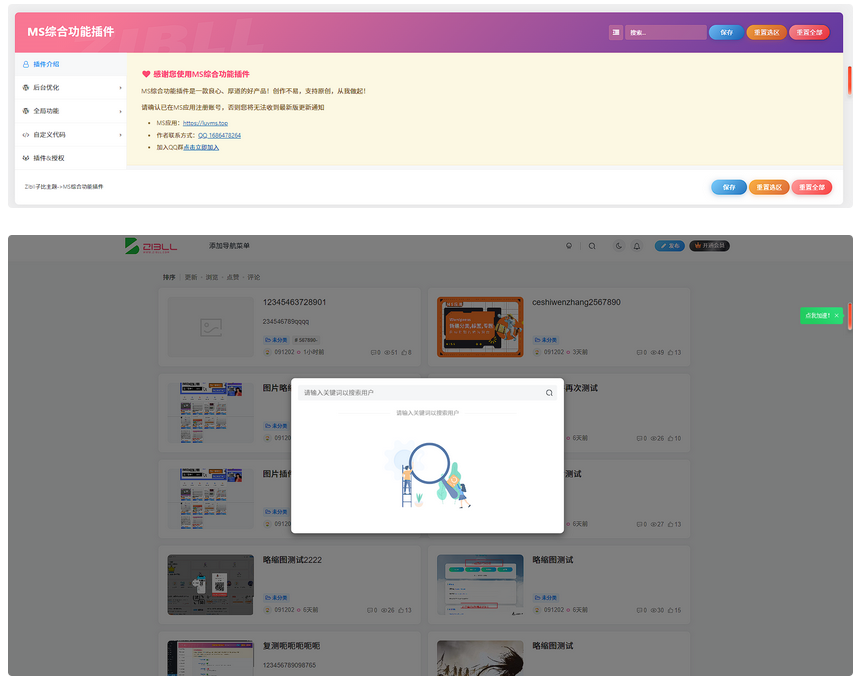861x683 pixels.
Task: Click the red scrollbar handle of settings panel
Action: 849,80
